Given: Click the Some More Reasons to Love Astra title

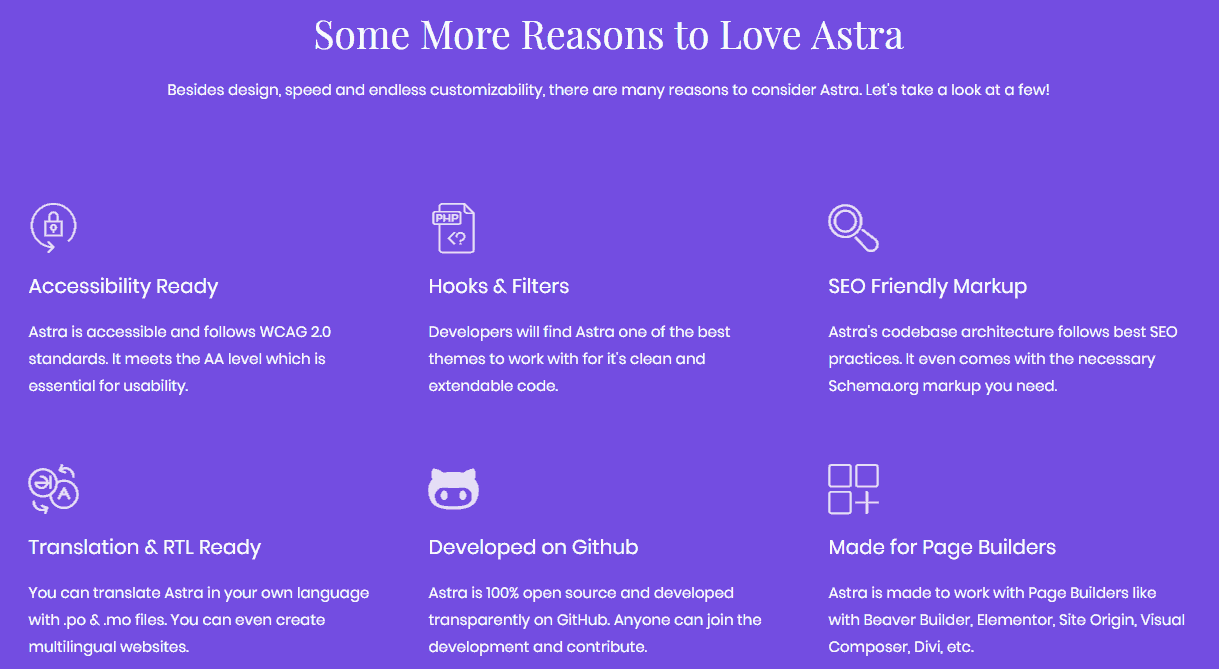Looking at the screenshot, I should point(608,35).
